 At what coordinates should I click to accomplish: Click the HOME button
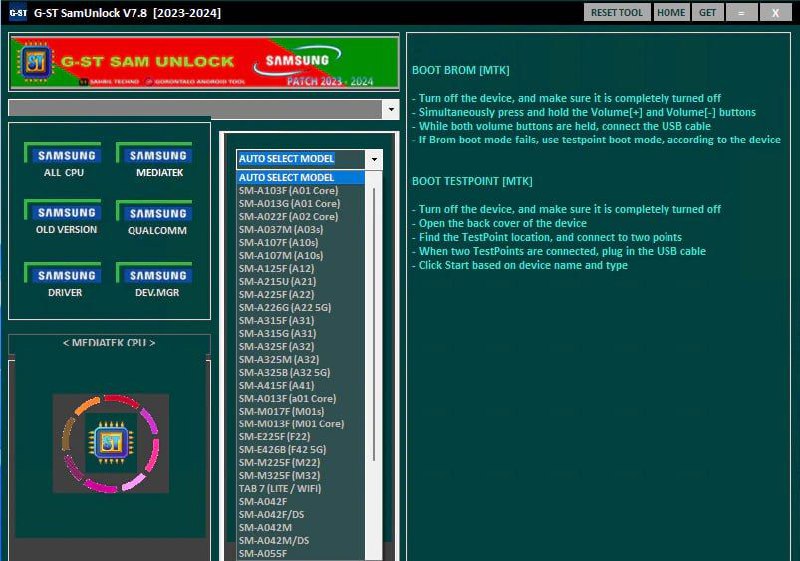coord(671,12)
